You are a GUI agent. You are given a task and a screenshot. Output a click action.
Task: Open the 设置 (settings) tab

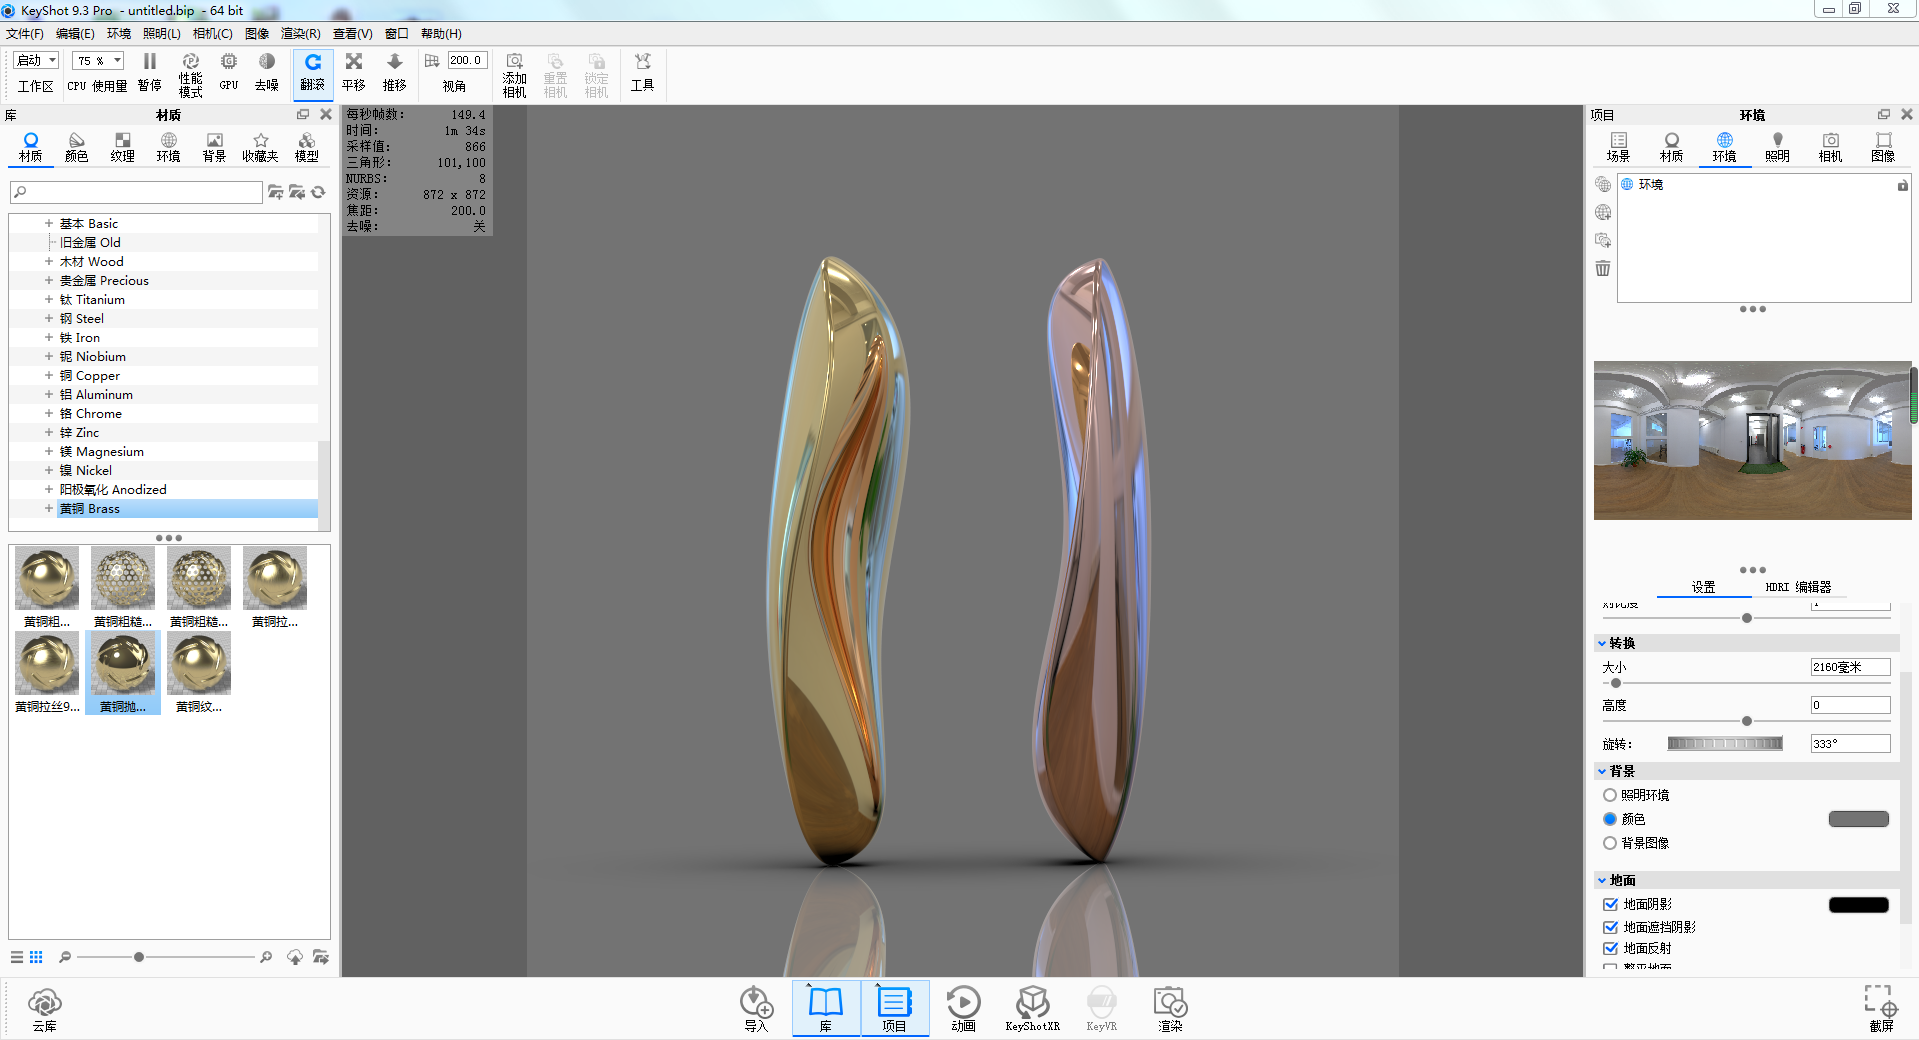click(1704, 587)
